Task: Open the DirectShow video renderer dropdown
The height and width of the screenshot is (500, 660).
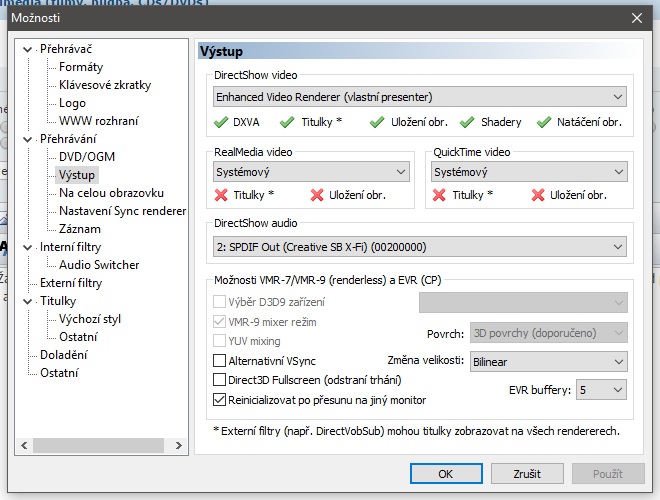Action: click(420, 97)
